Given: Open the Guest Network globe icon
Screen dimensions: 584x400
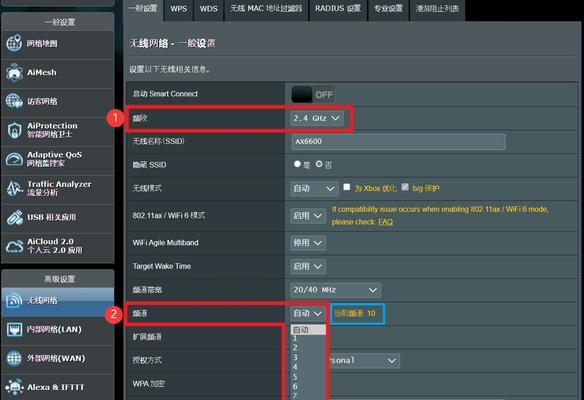Looking at the screenshot, I should coord(14,101).
